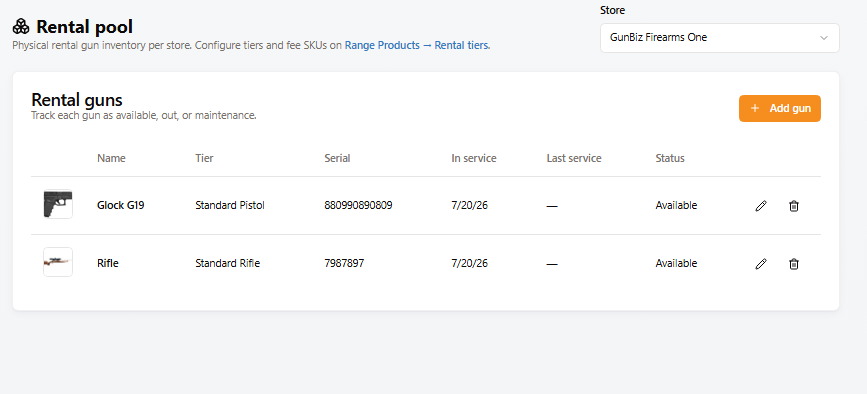Click the Last service column header
Viewport: 867px width, 394px height.
coord(574,158)
